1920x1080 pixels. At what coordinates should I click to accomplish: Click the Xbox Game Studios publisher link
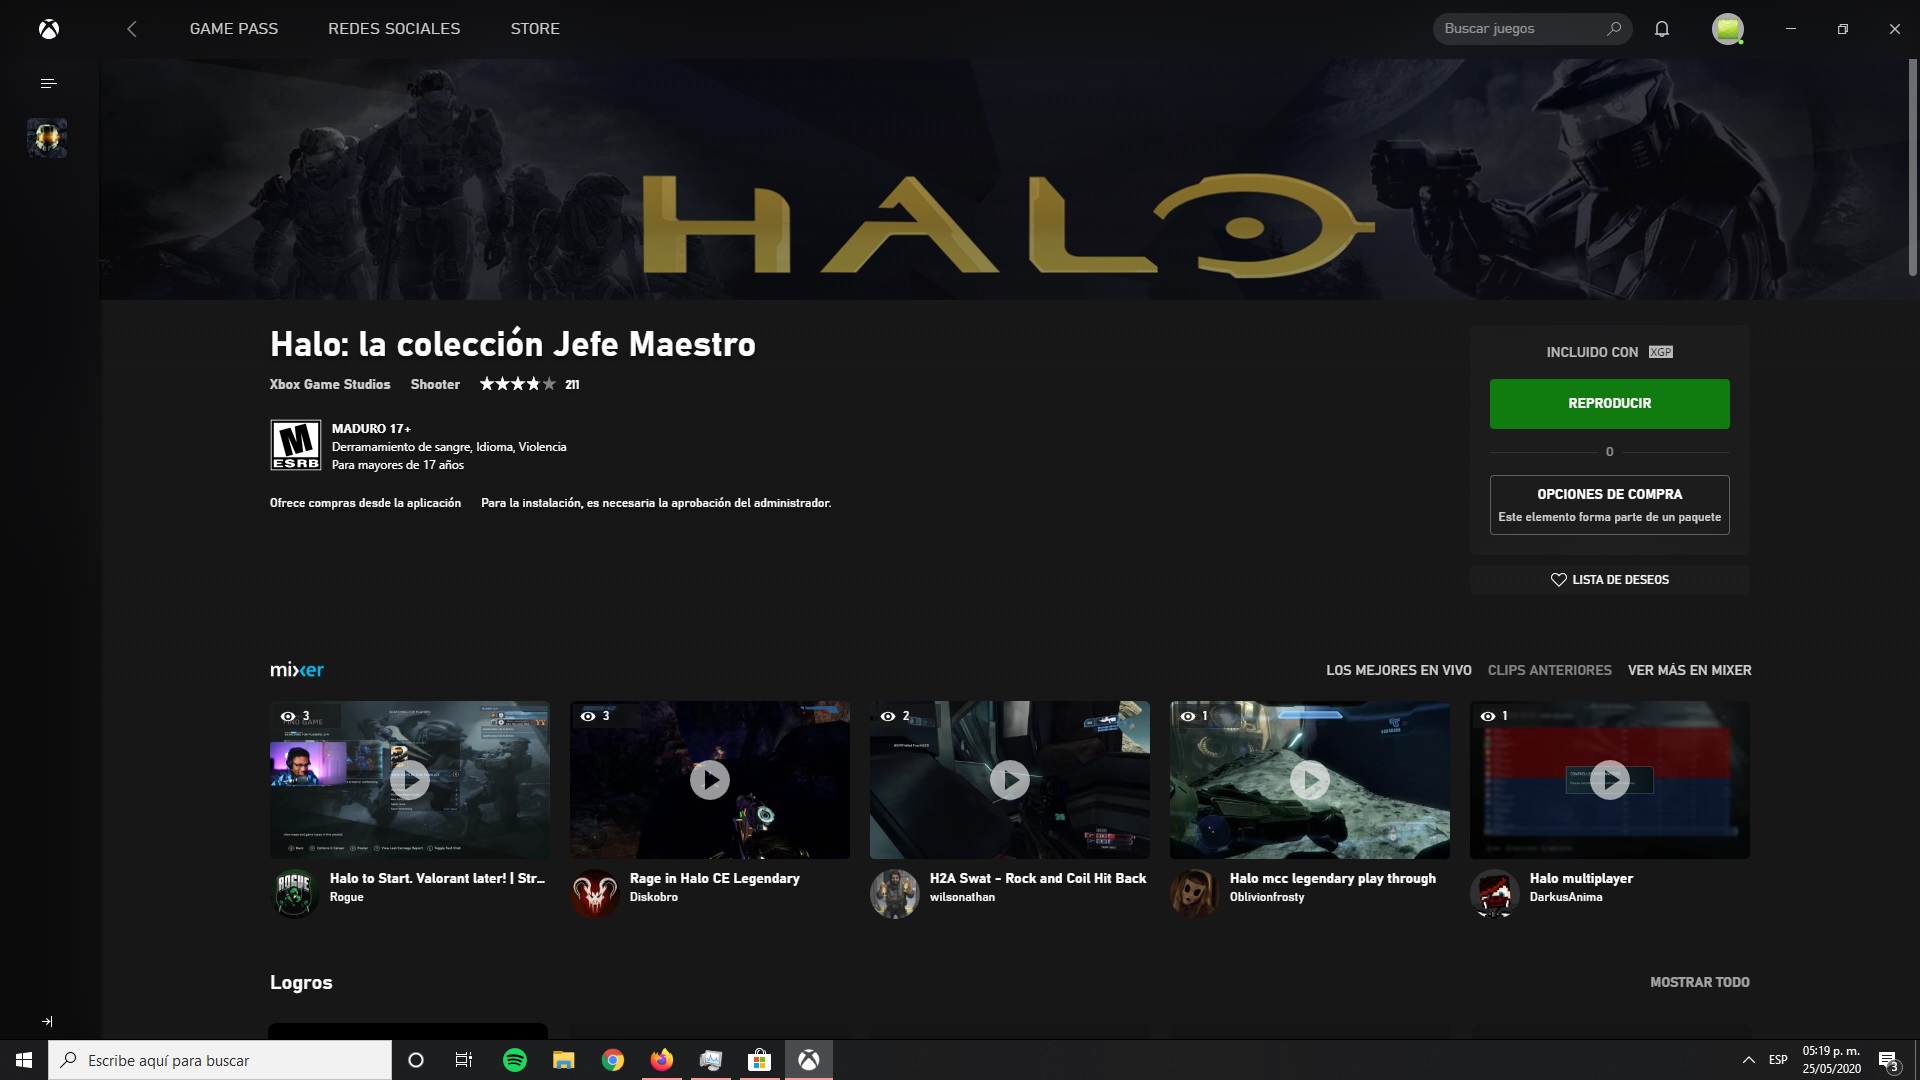pyautogui.click(x=330, y=384)
